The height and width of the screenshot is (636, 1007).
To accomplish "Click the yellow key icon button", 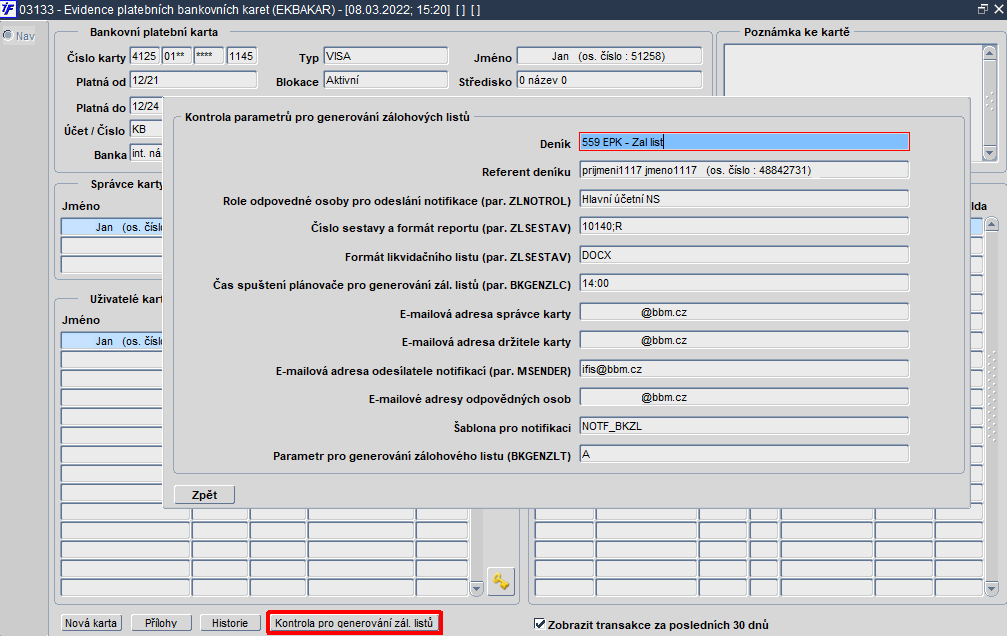I will [x=501, y=581].
